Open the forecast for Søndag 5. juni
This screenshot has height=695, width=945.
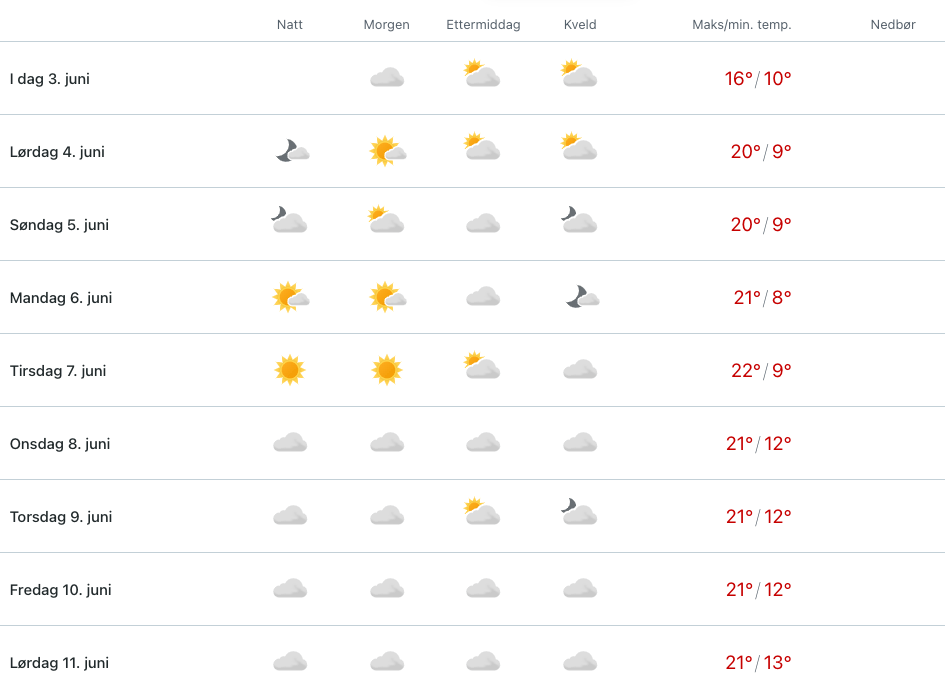(59, 225)
